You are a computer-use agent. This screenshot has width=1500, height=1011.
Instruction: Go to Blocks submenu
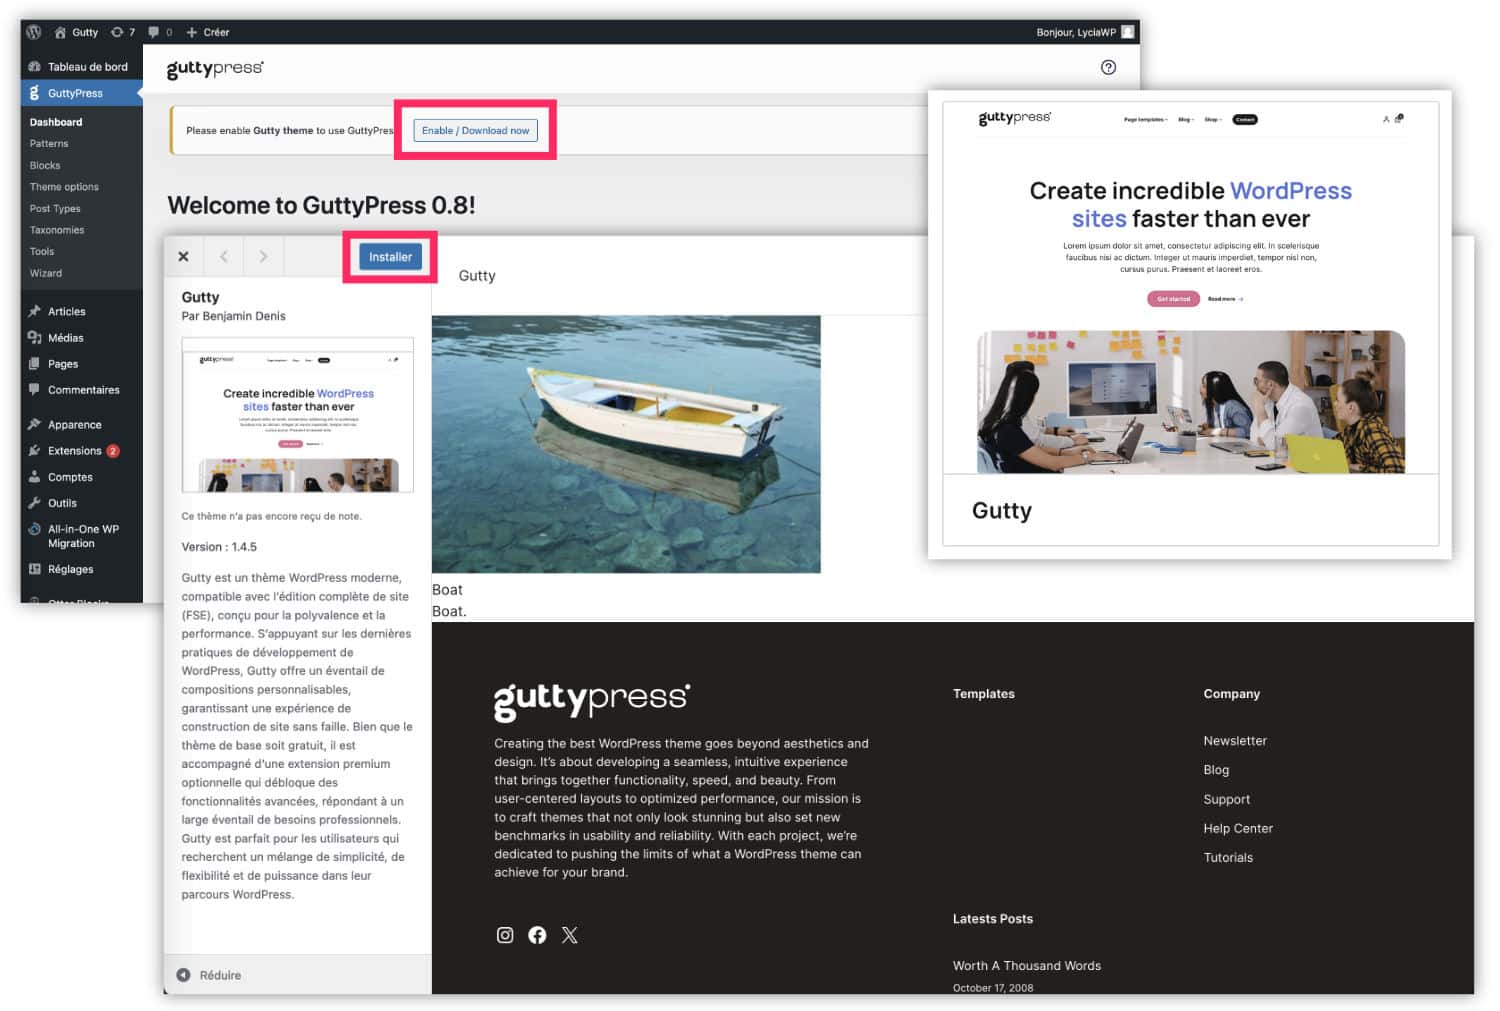[x=45, y=166]
